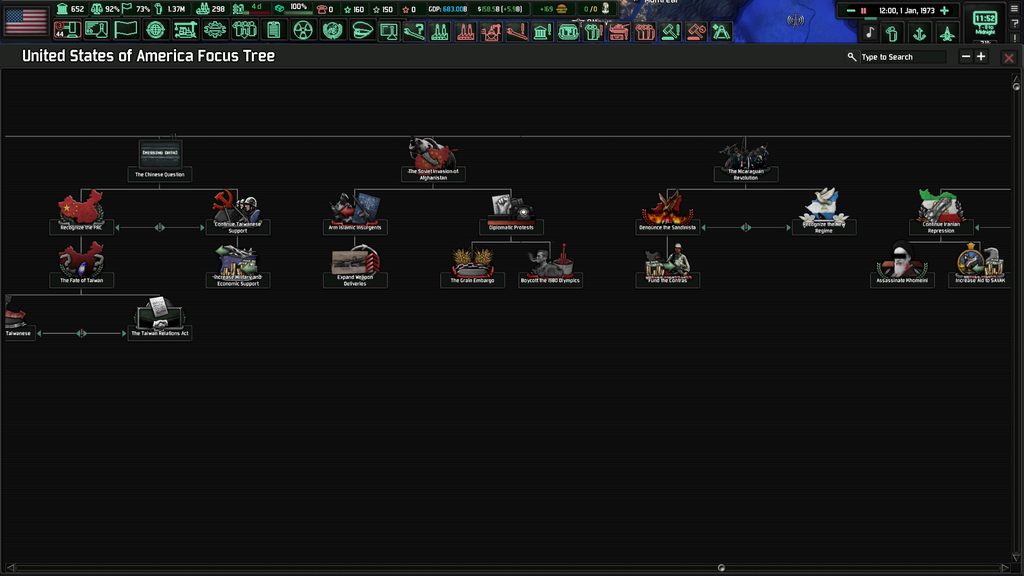Open the officer cap icon
The image size is (1024, 576).
pyautogui.click(x=361, y=30)
